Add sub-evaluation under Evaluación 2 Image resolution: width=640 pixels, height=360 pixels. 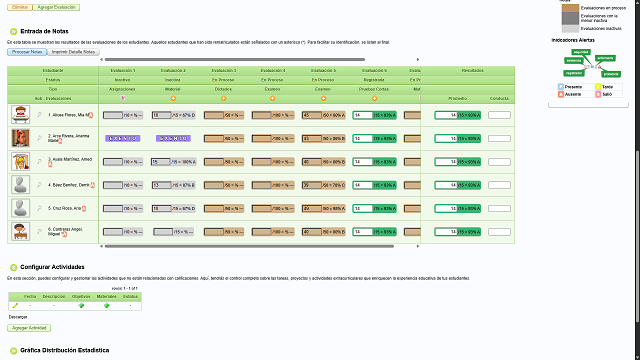pos(173,98)
